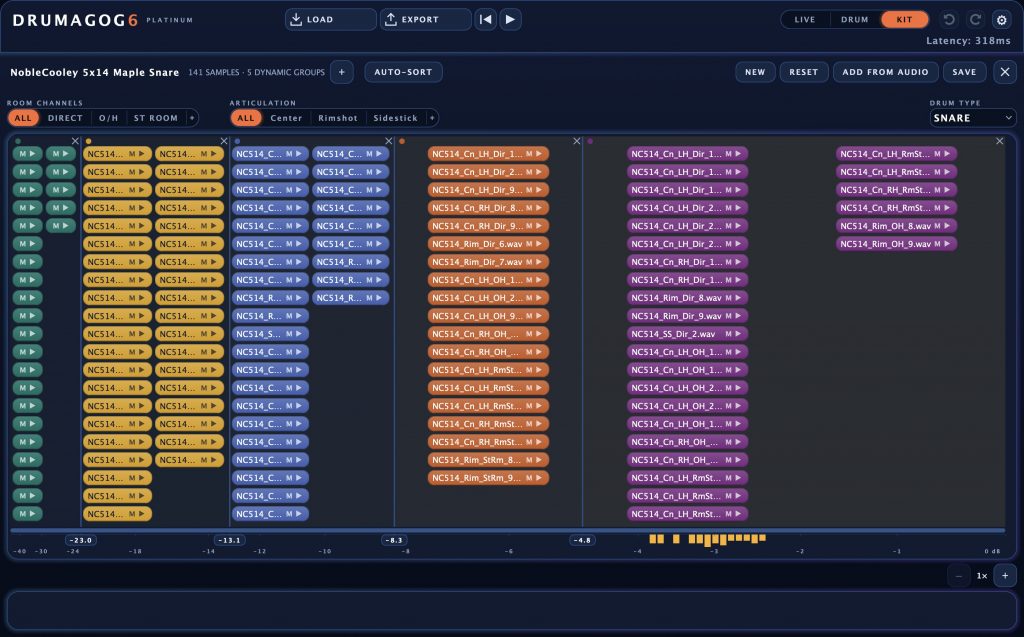Play the NC514_Rim_OH_9.wav sample

coord(947,244)
